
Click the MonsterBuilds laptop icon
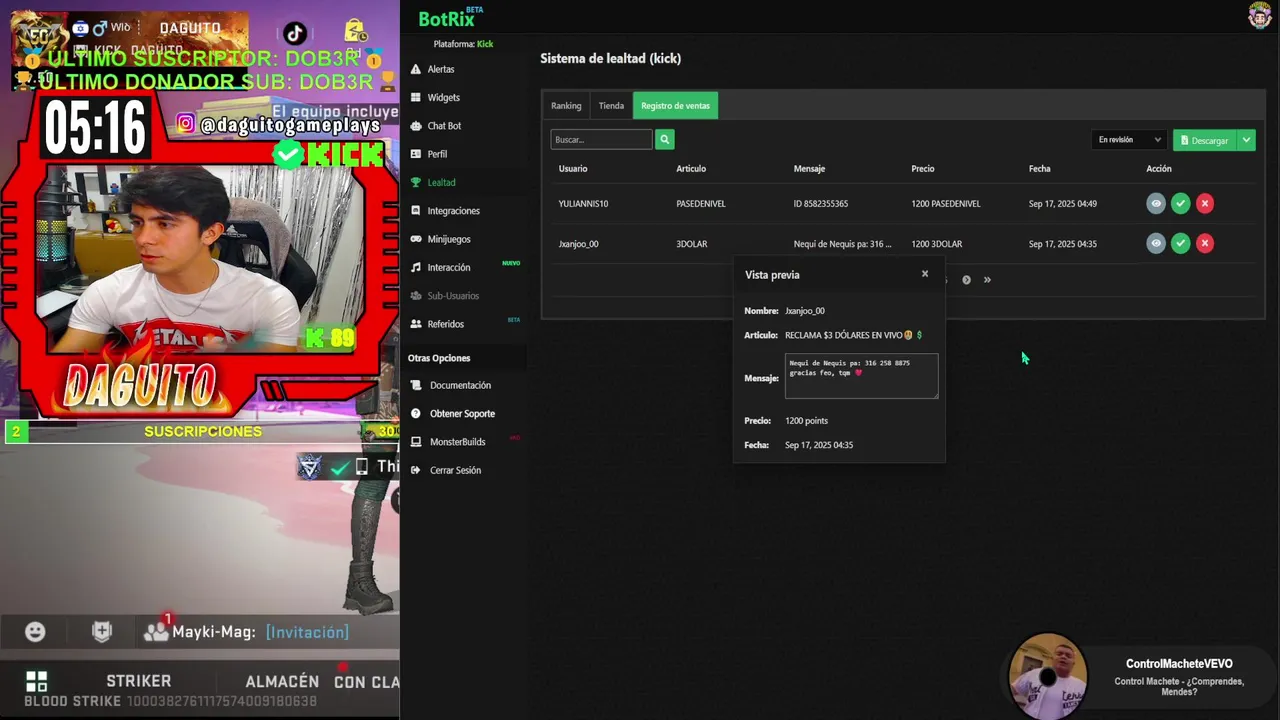(x=416, y=442)
